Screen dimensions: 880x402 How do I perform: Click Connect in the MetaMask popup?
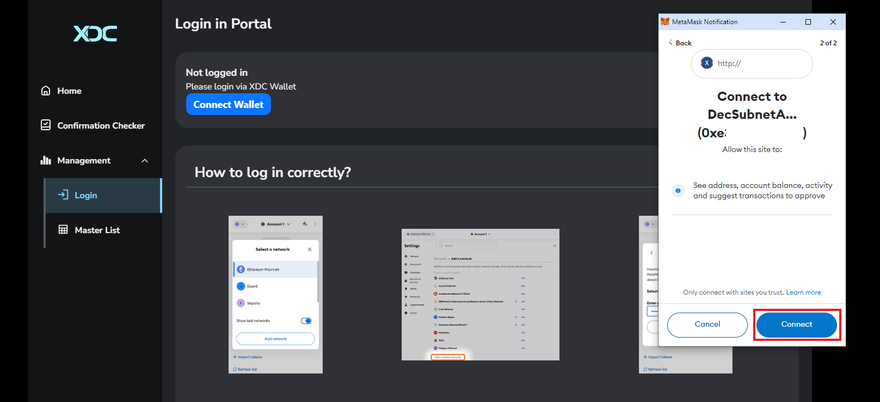pyautogui.click(x=796, y=324)
